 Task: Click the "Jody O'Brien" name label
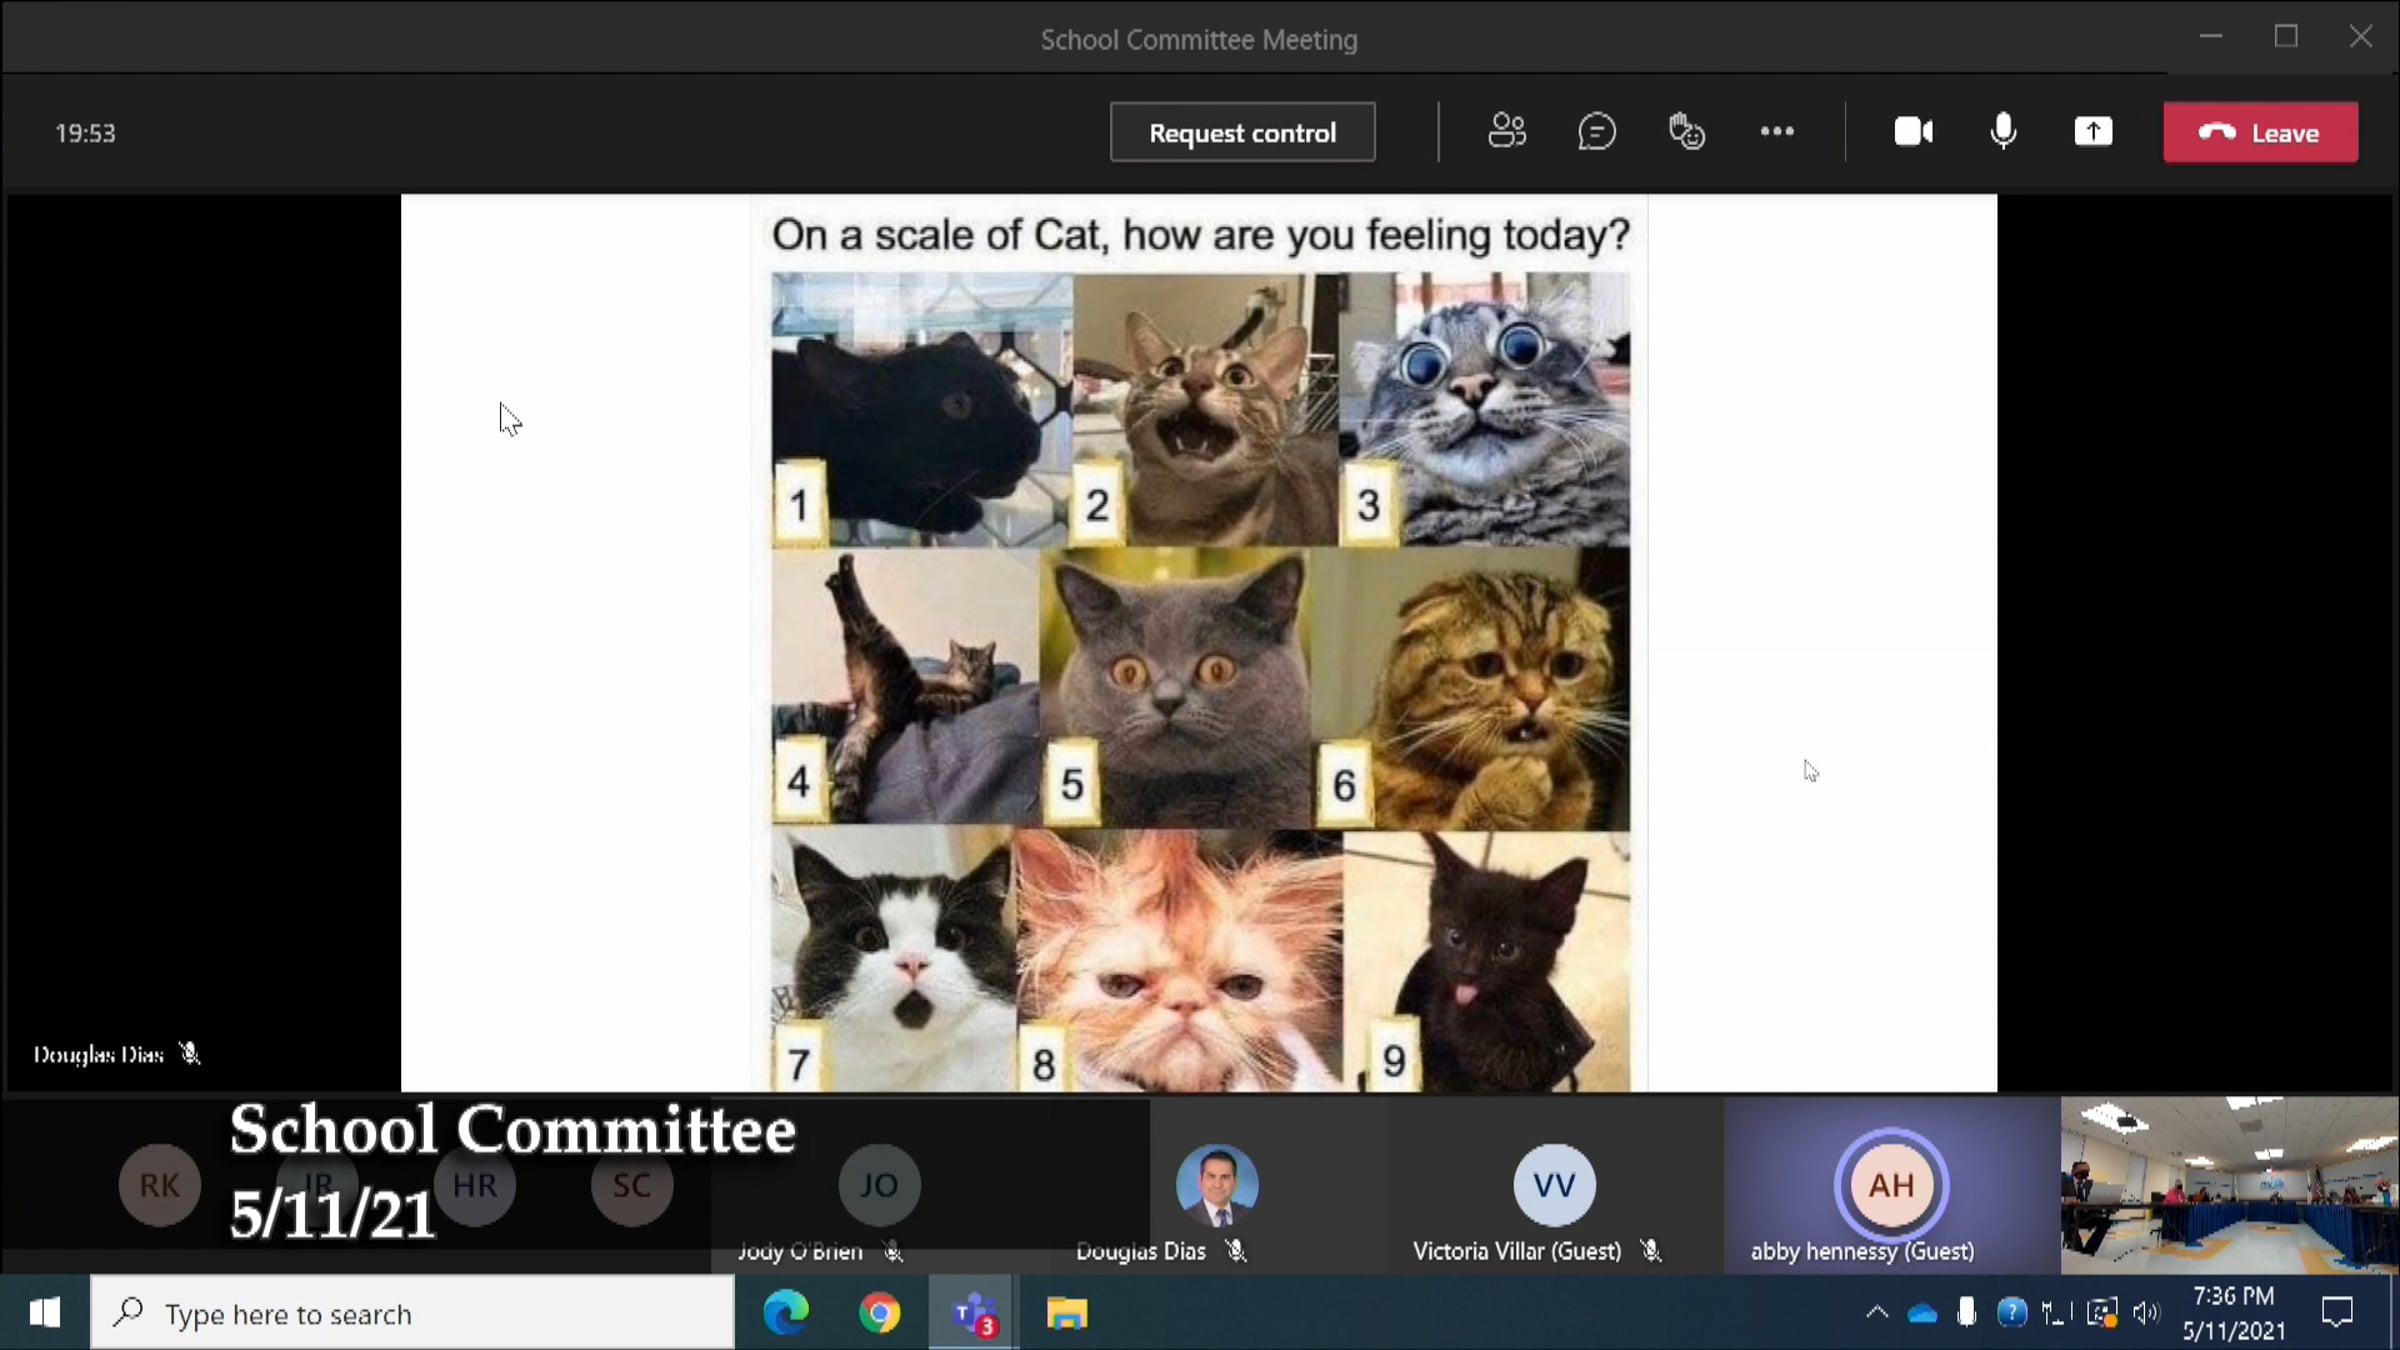pyautogui.click(x=800, y=1251)
